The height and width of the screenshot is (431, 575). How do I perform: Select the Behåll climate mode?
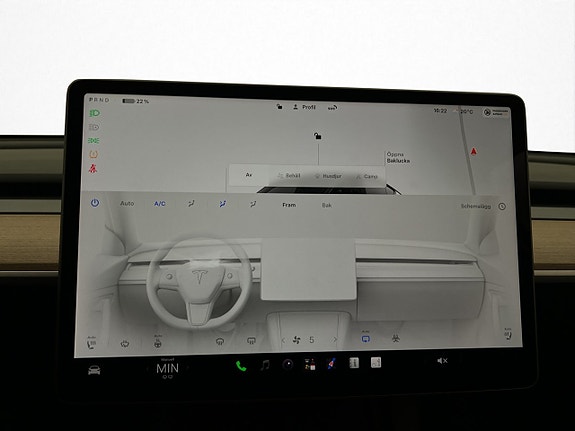click(x=289, y=176)
